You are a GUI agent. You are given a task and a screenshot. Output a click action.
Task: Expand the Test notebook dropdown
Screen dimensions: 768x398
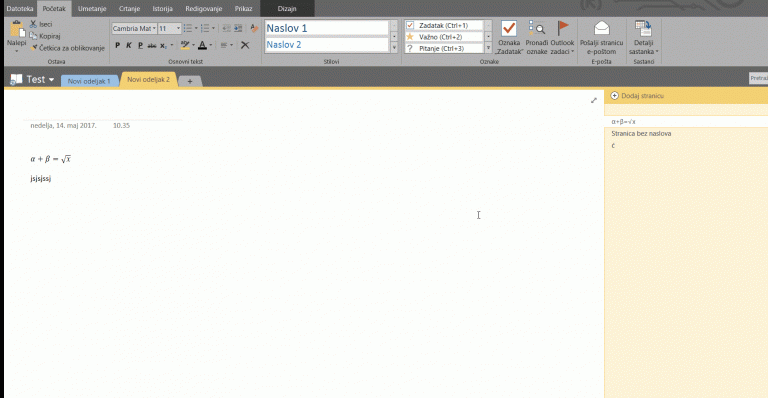point(51,79)
